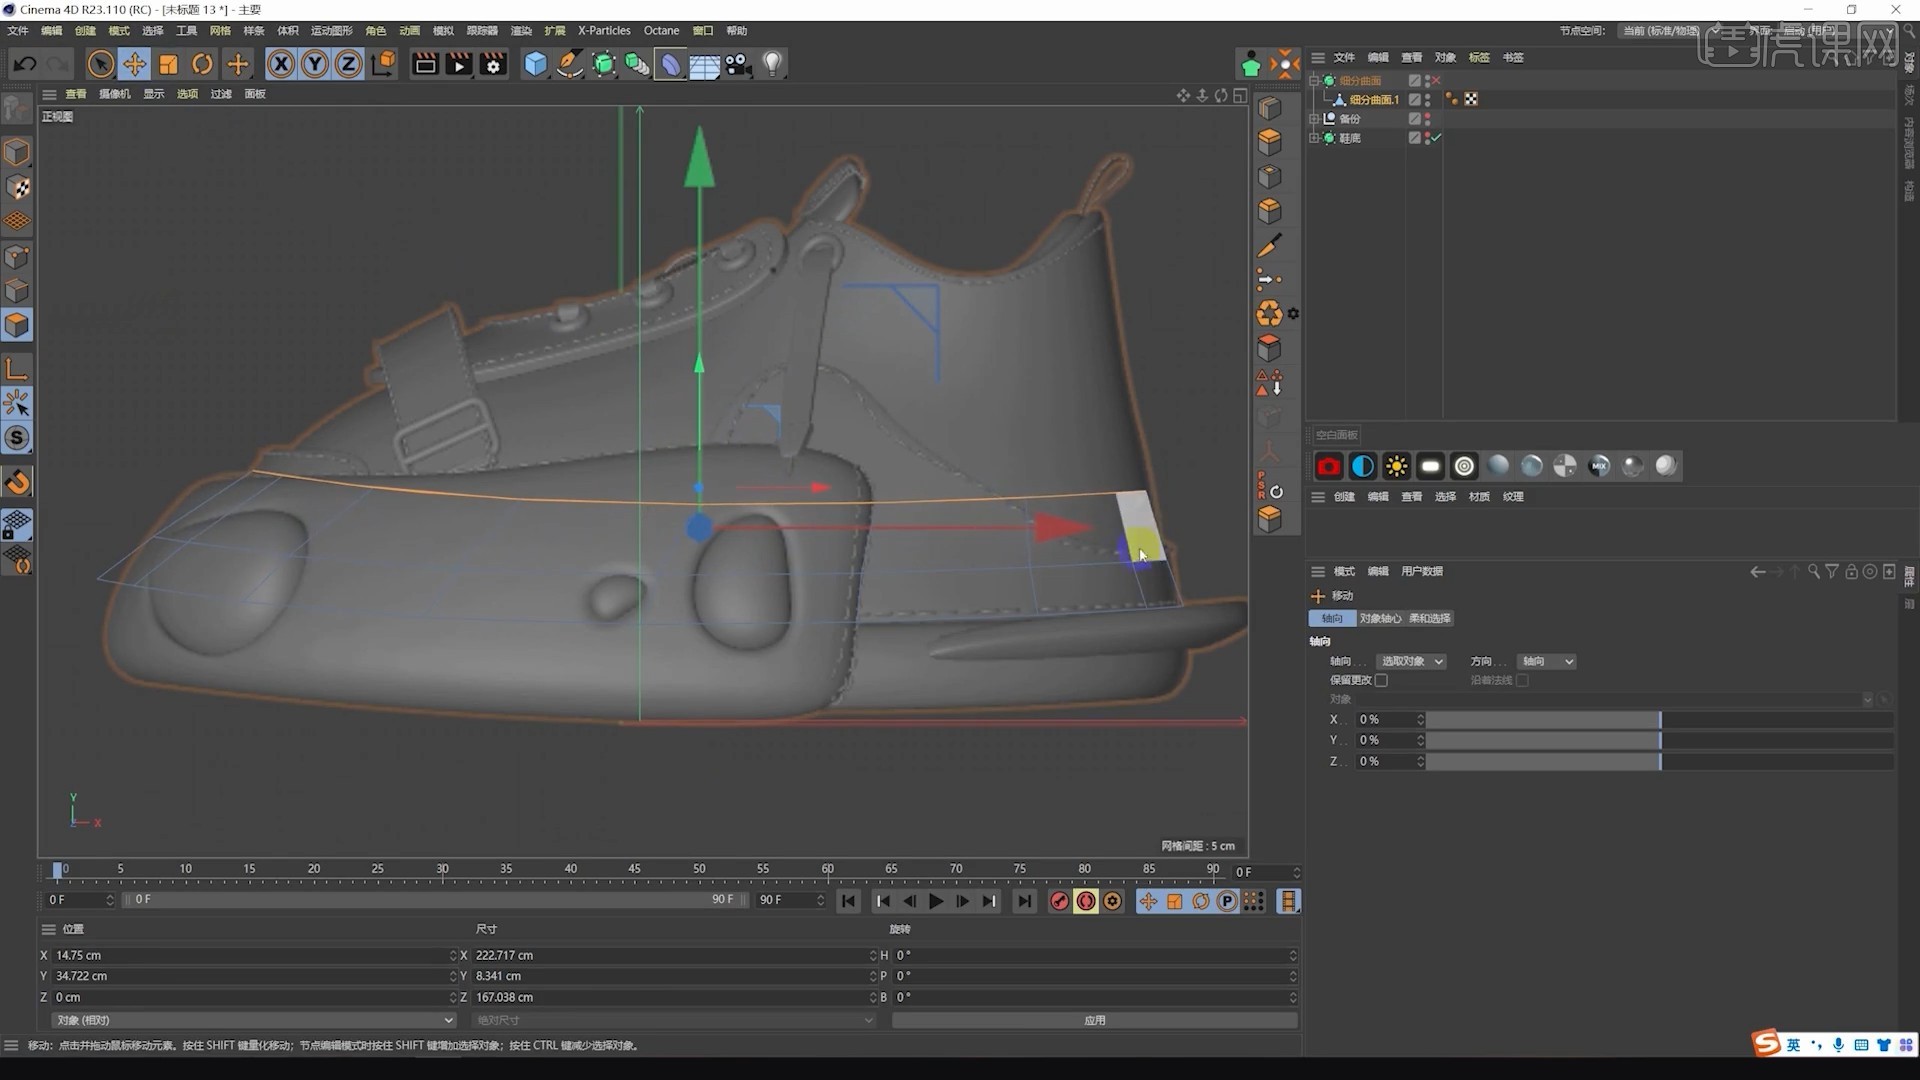Open the Edit Render Settings icon
This screenshot has width=1920, height=1080.
(x=492, y=64)
